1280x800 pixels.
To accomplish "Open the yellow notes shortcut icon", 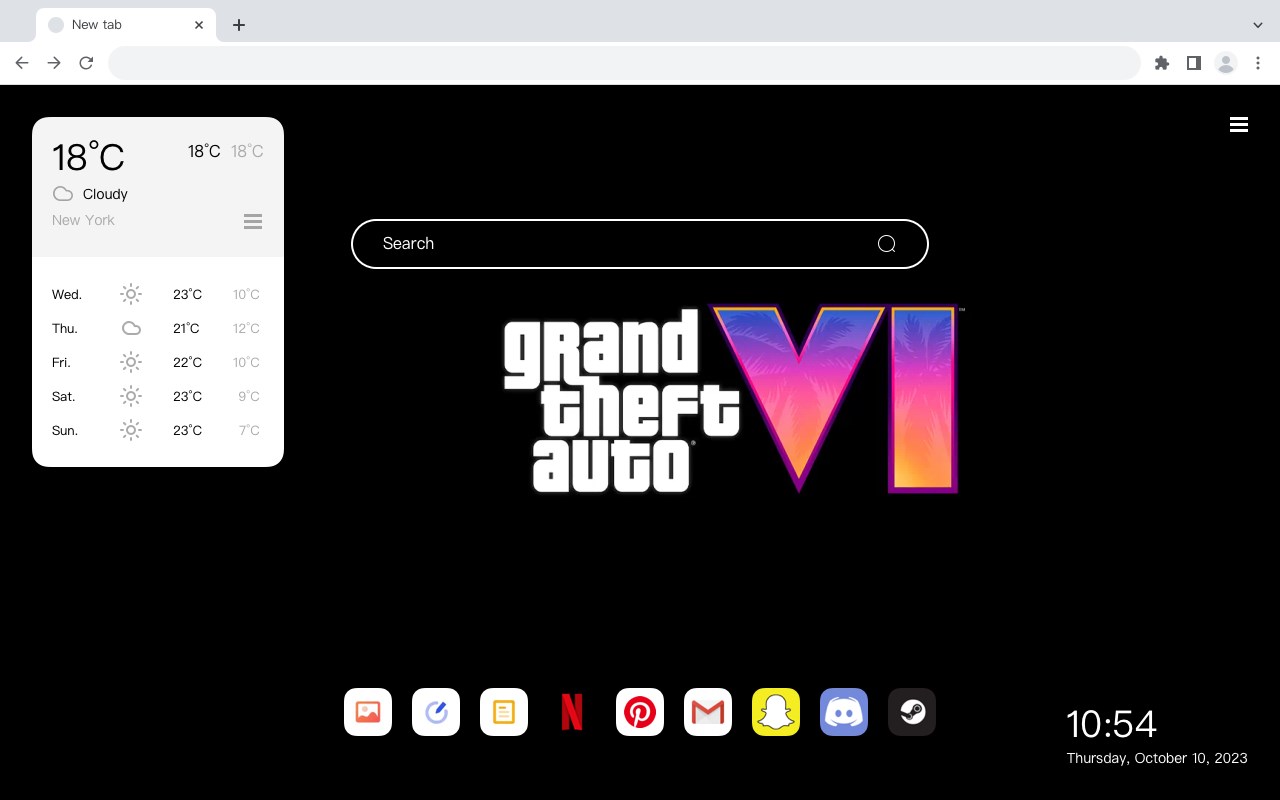I will coord(504,712).
